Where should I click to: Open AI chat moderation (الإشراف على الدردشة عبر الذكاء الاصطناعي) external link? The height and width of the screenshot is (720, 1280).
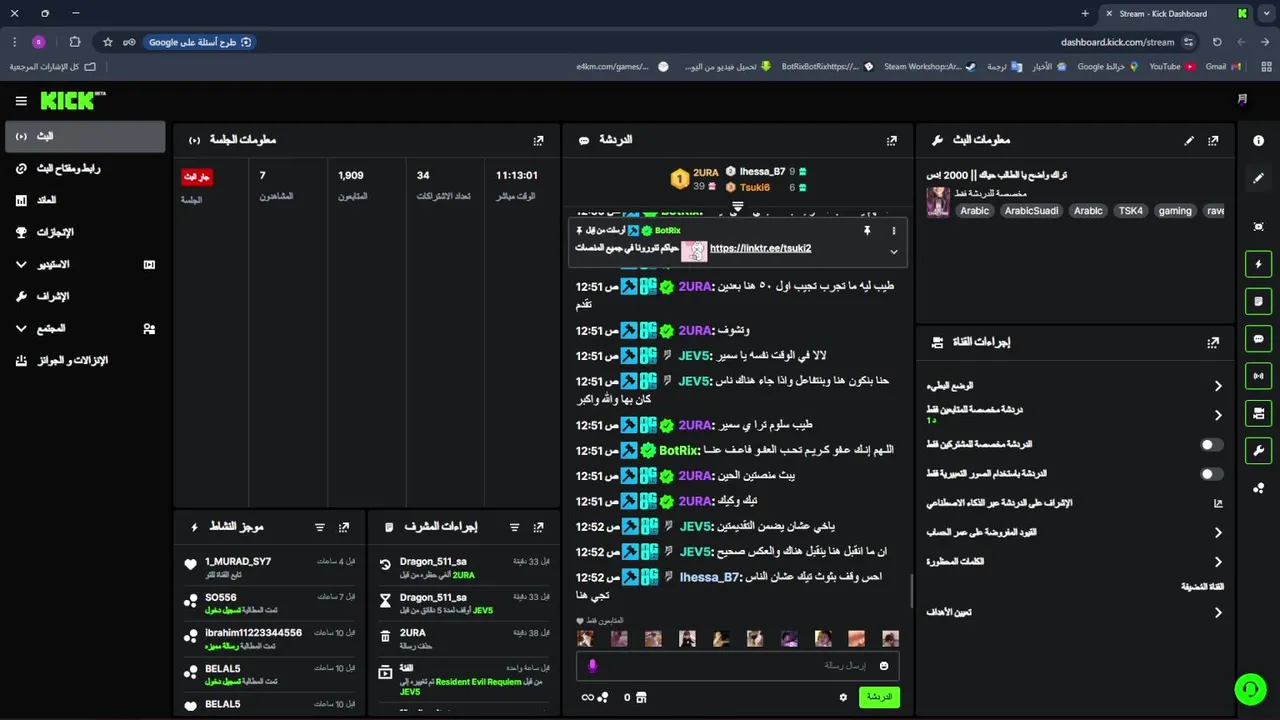click(1218, 503)
